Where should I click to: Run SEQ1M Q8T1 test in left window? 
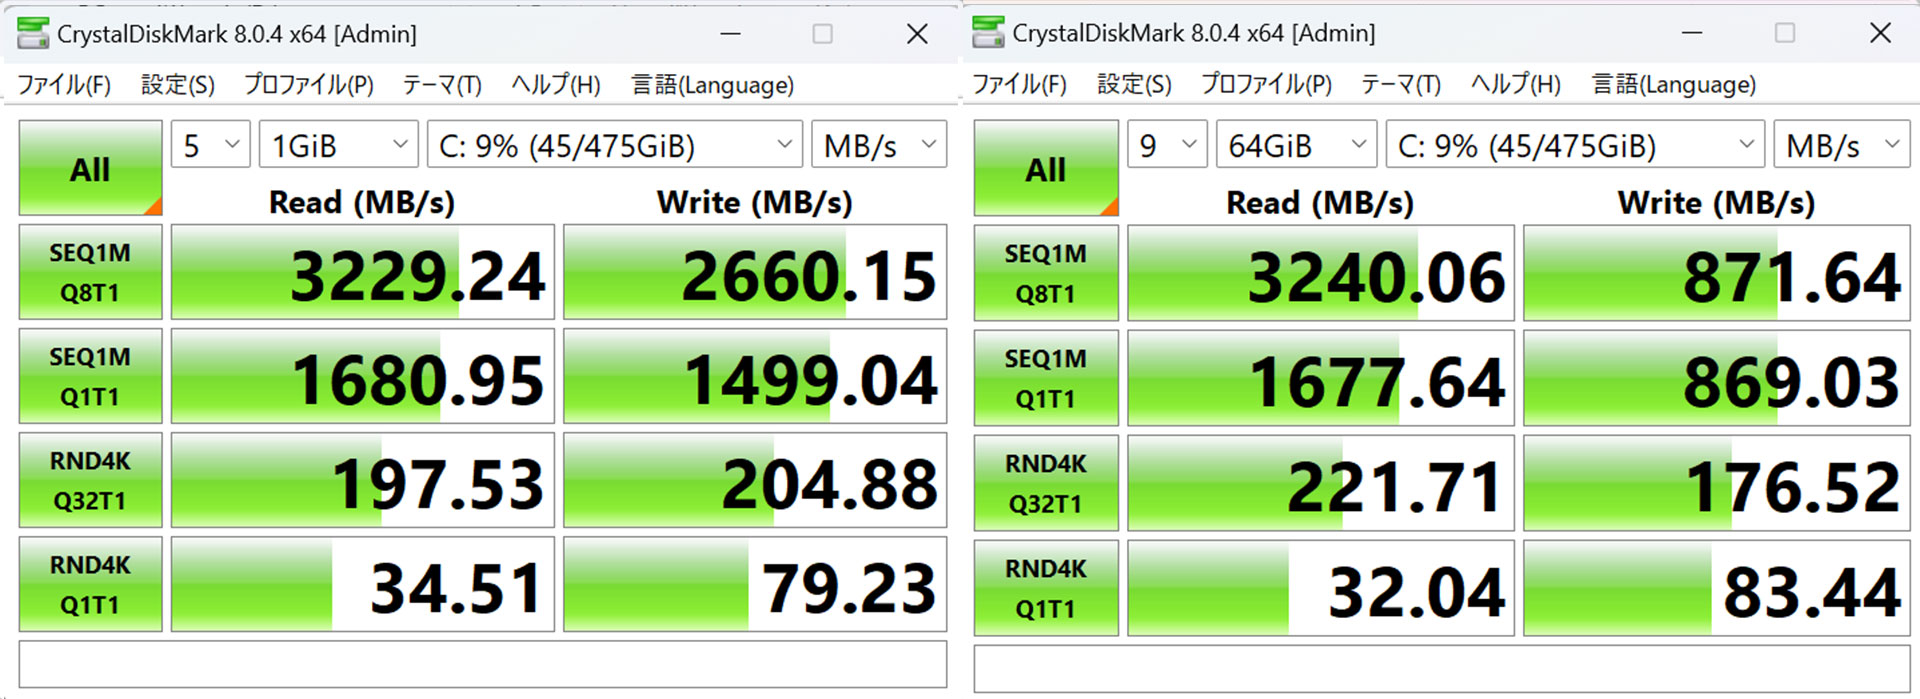tap(90, 272)
